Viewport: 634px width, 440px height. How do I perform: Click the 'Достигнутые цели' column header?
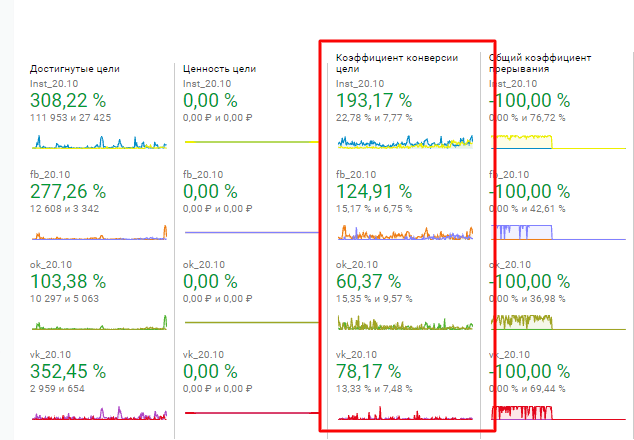pyautogui.click(x=75, y=69)
